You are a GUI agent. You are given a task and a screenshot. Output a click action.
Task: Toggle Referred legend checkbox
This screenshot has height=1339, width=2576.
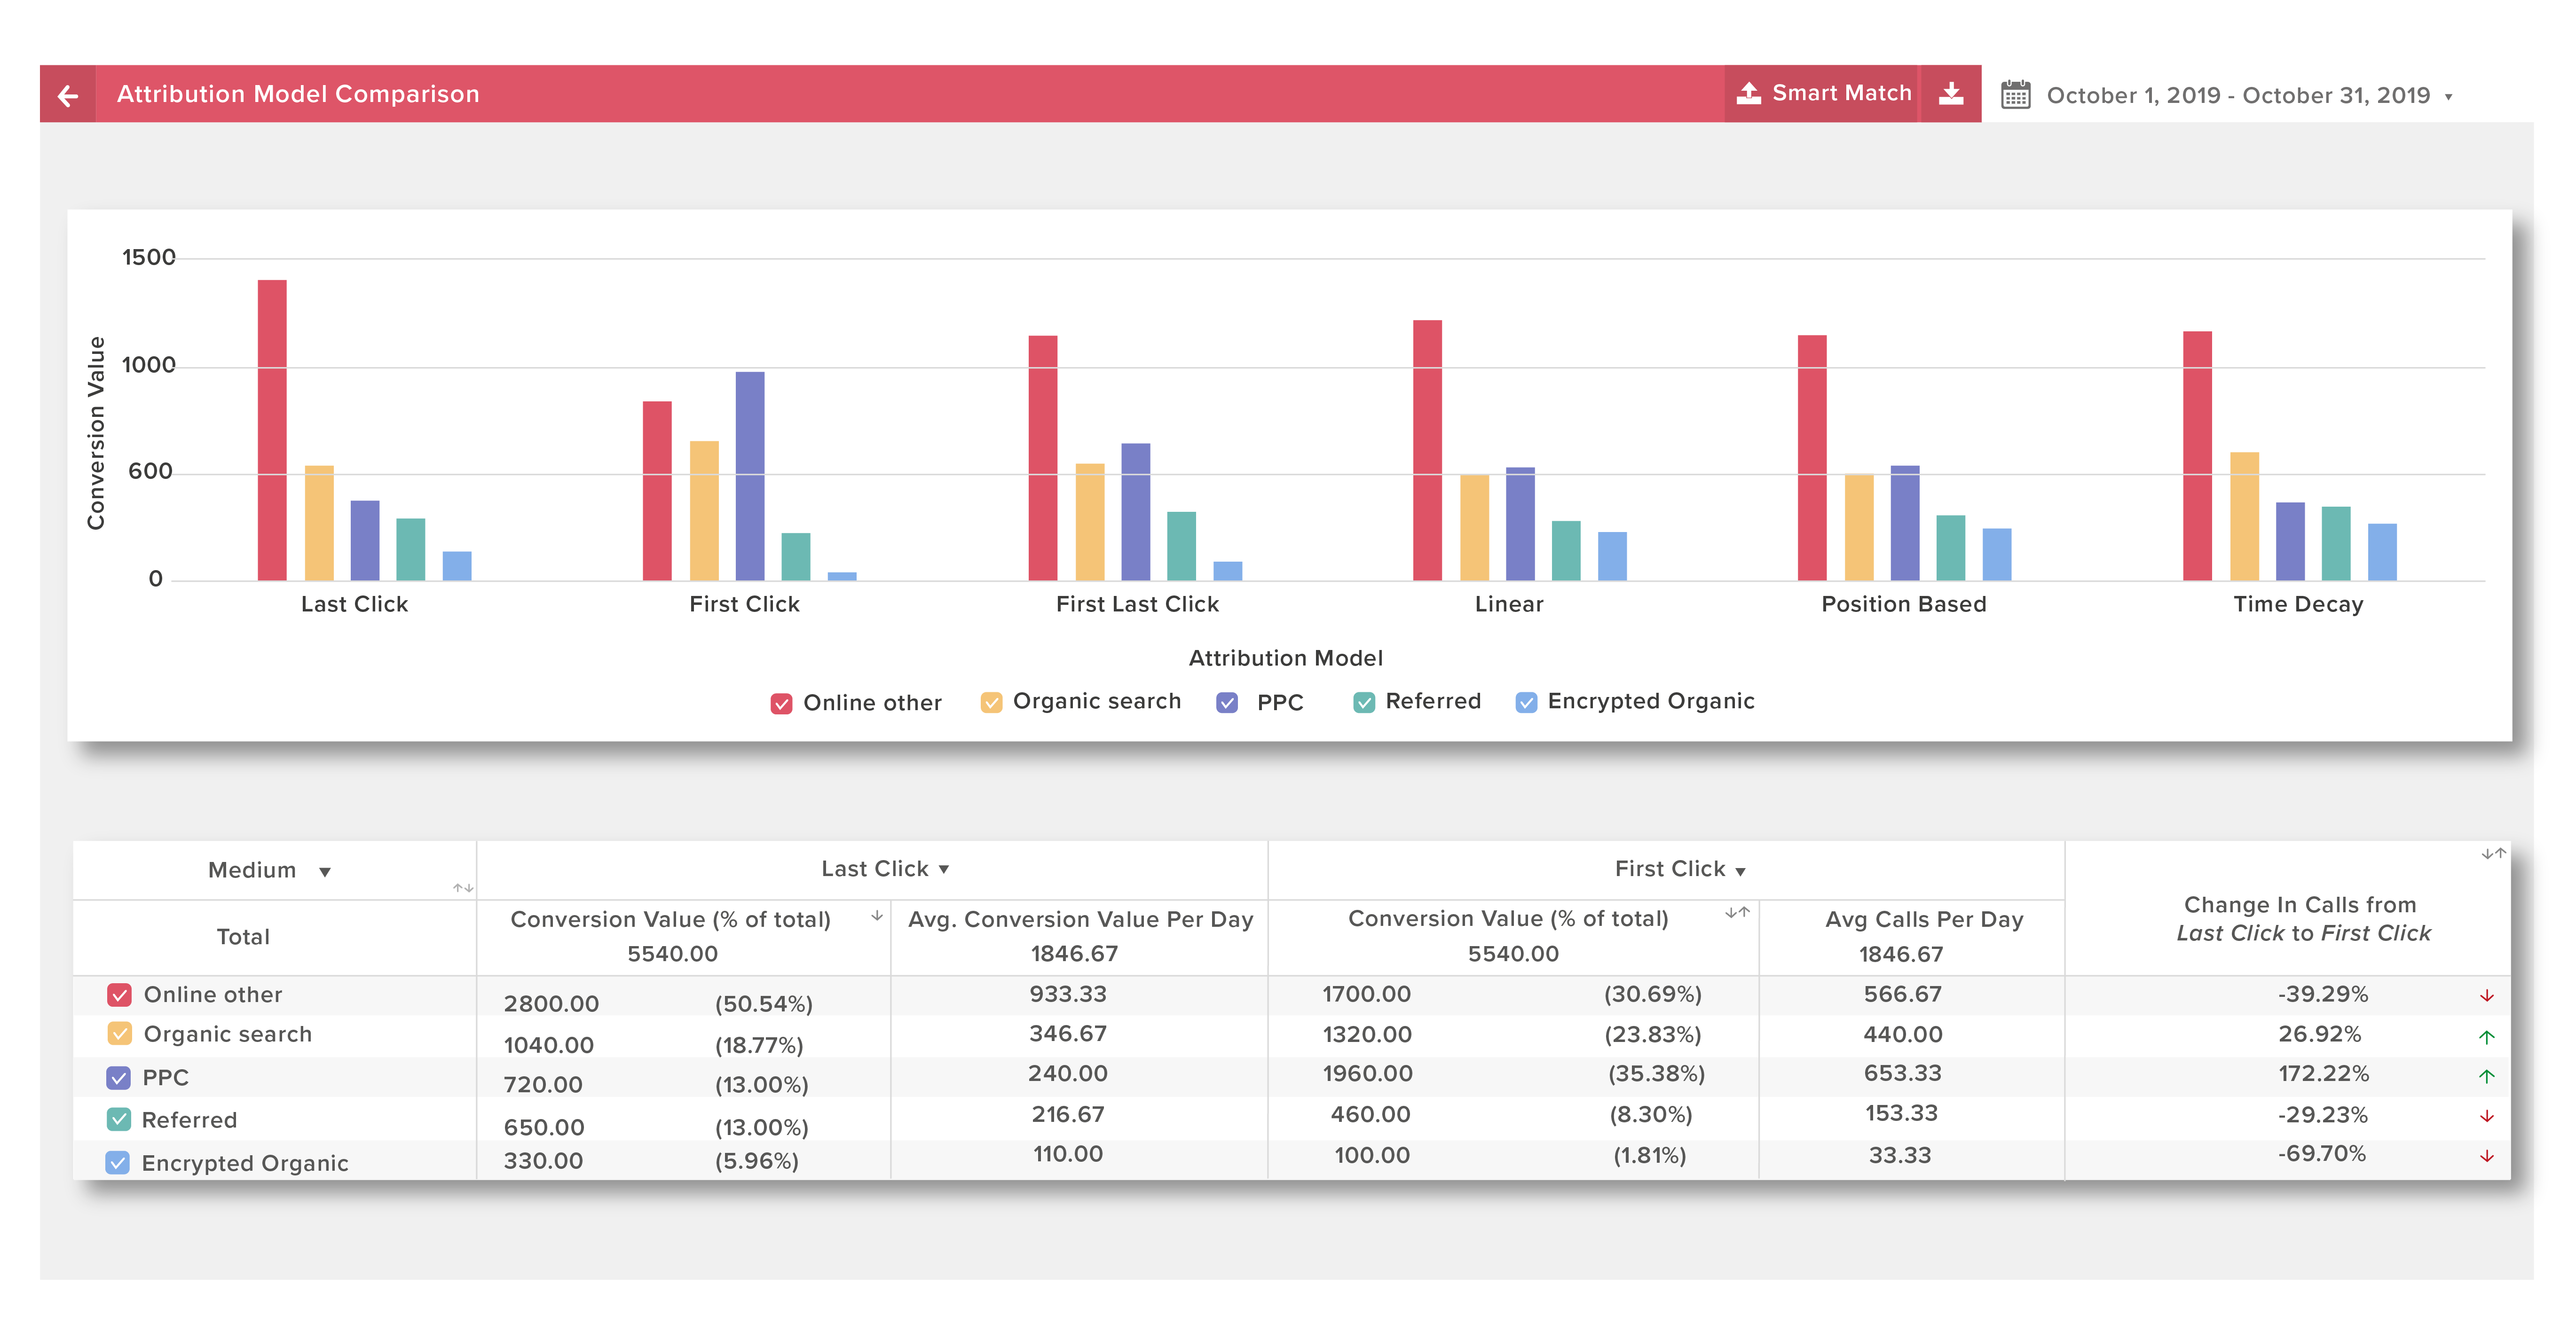pyautogui.click(x=1364, y=702)
